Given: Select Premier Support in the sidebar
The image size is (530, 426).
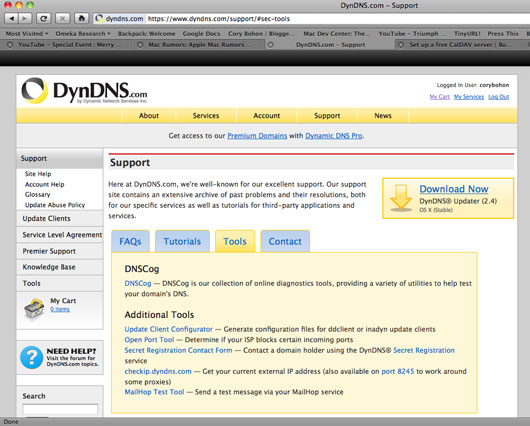Looking at the screenshot, I should pos(59,251).
